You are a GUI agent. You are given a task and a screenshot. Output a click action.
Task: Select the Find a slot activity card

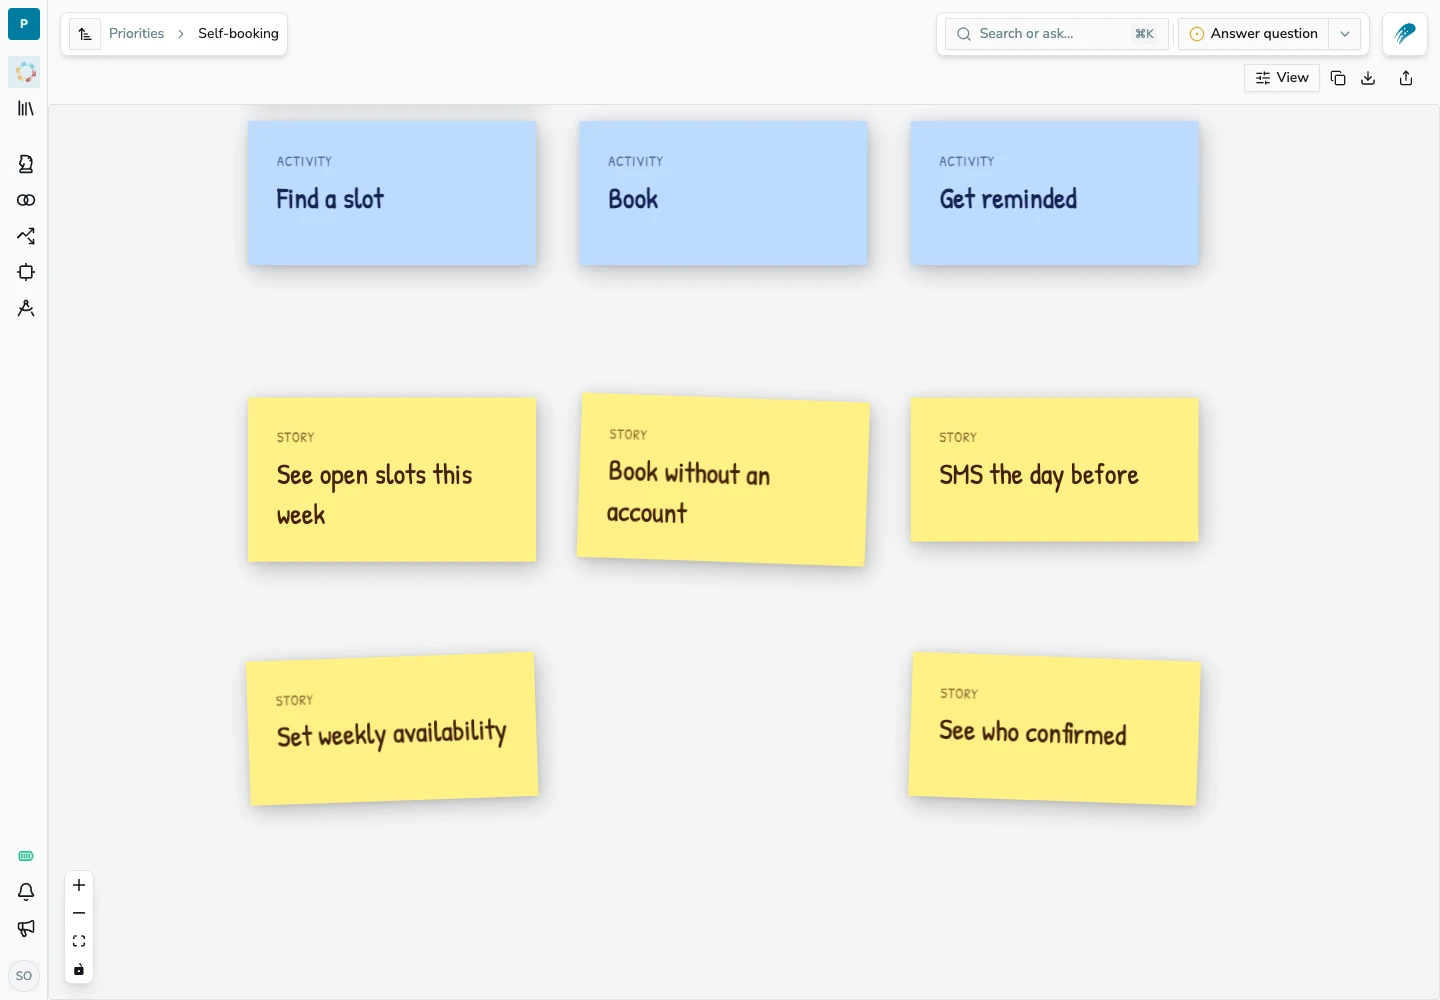point(392,194)
